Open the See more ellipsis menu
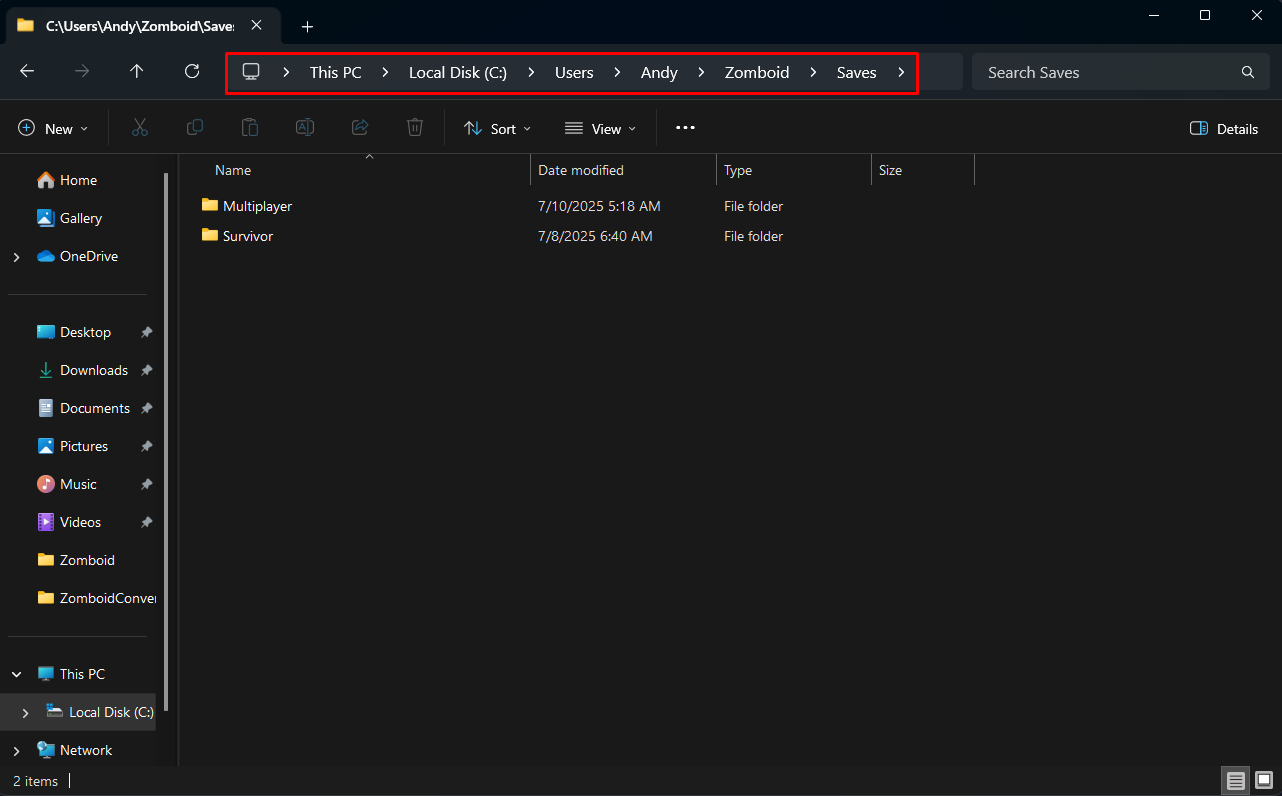 click(x=685, y=128)
